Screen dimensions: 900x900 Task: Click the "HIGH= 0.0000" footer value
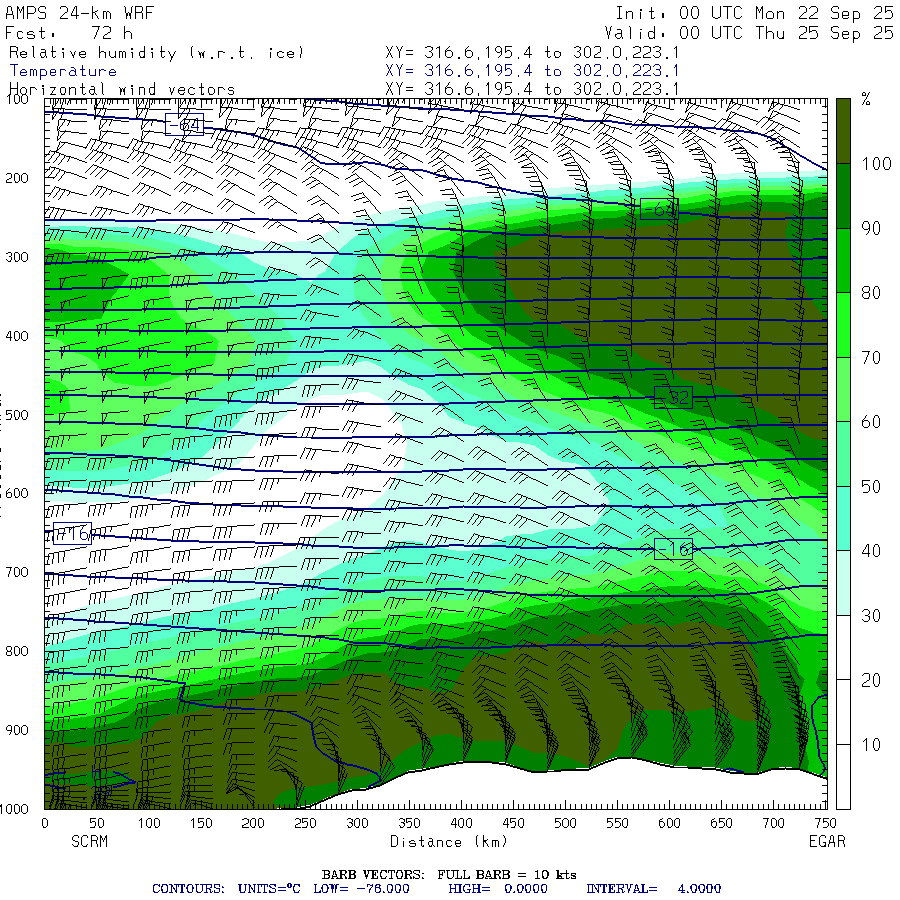[498, 889]
